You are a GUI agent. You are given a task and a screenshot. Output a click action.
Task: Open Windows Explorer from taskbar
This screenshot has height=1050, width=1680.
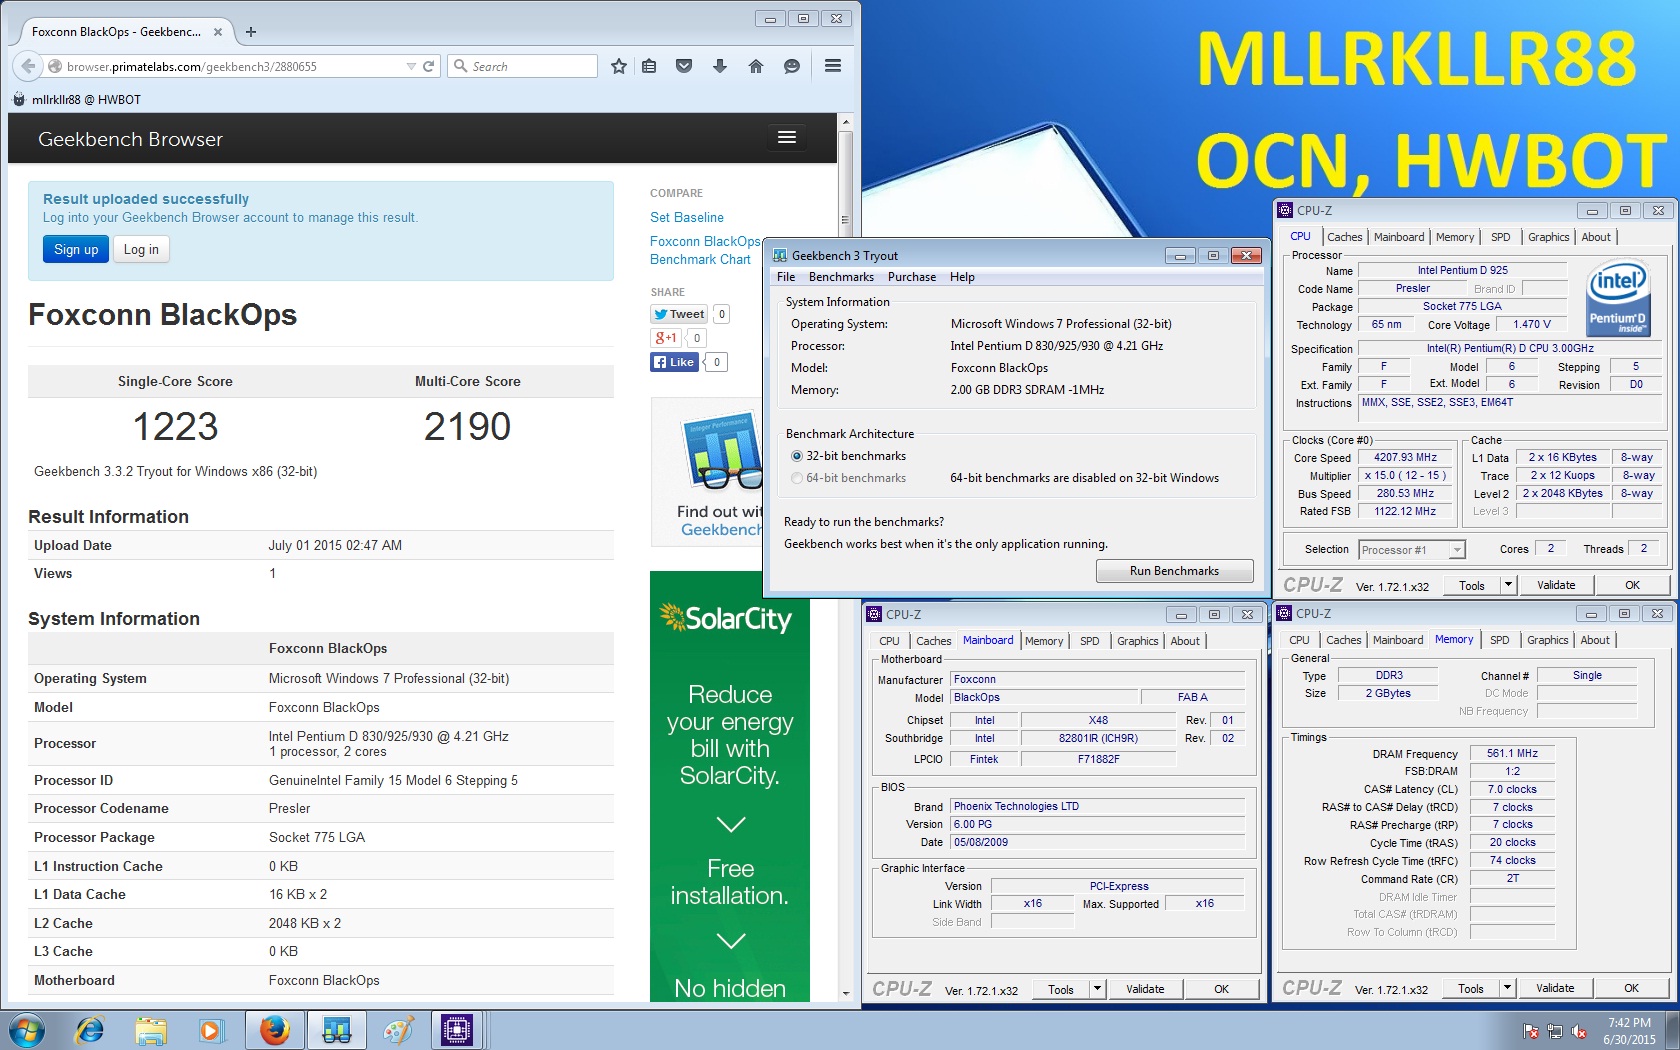pos(151,1030)
